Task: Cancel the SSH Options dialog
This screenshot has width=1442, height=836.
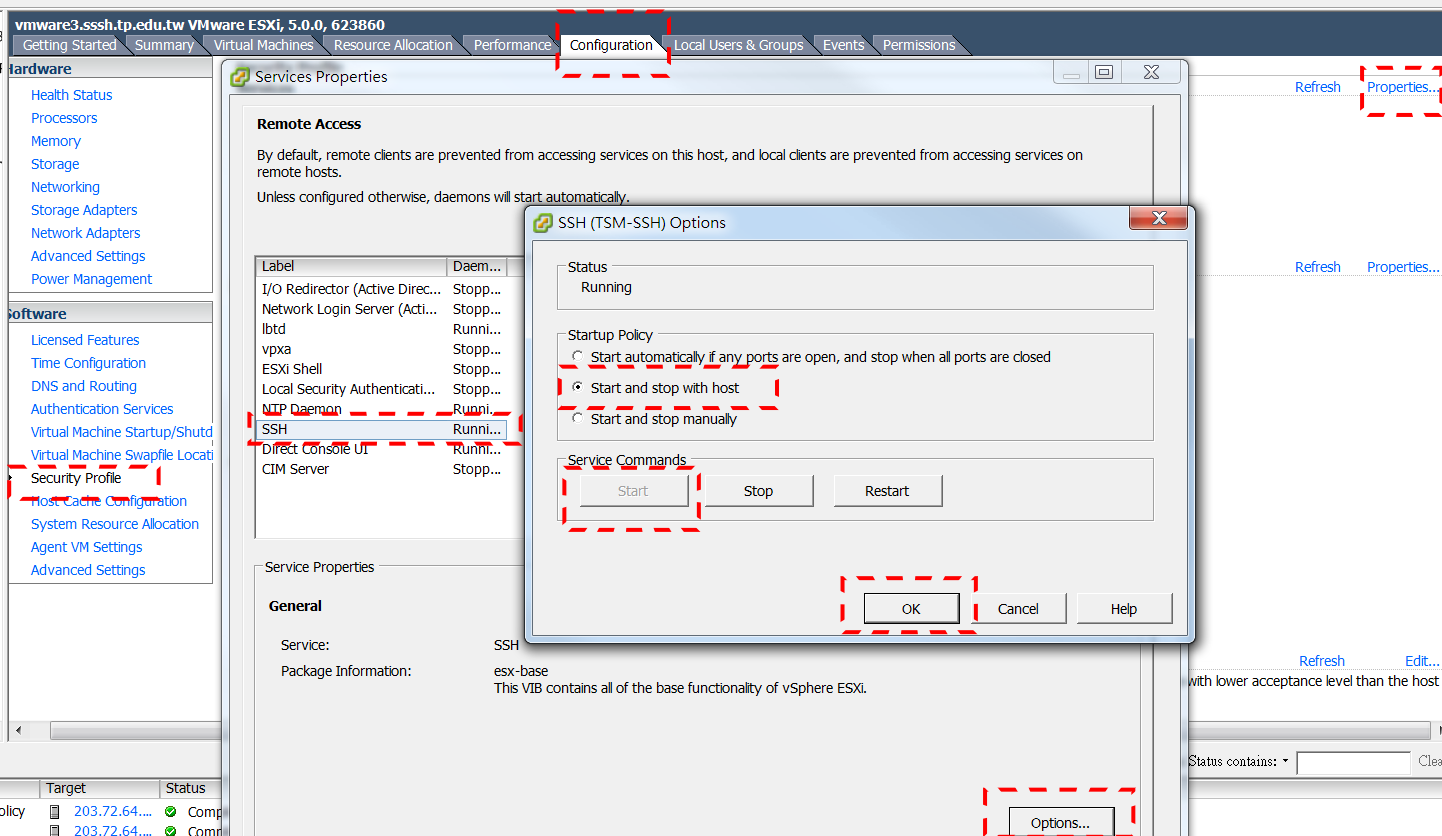Action: coord(1018,608)
